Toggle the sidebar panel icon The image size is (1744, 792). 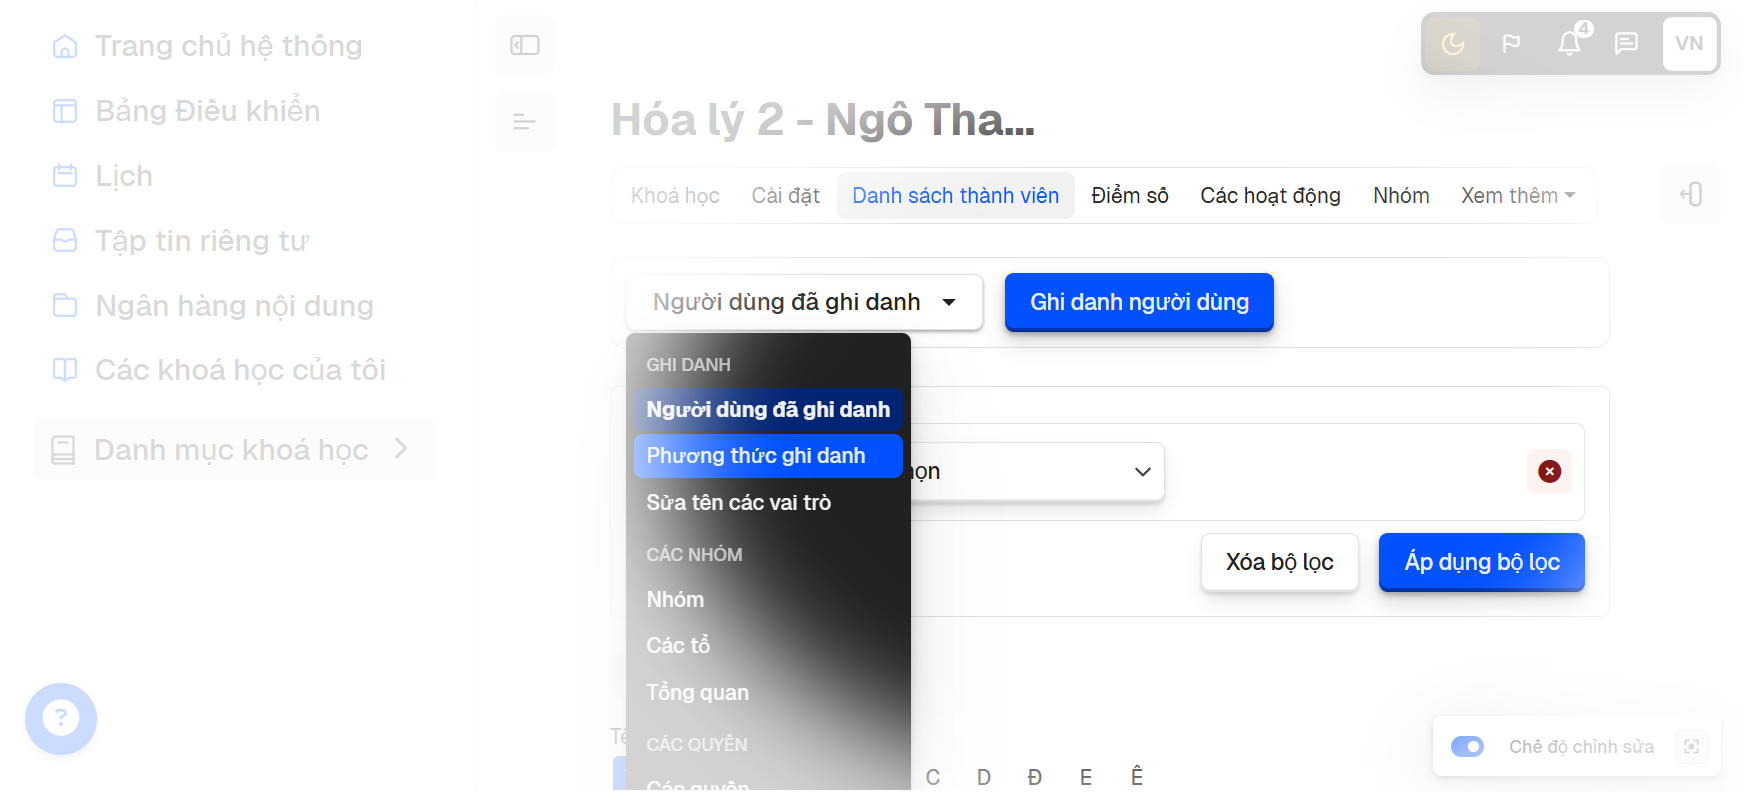(525, 45)
